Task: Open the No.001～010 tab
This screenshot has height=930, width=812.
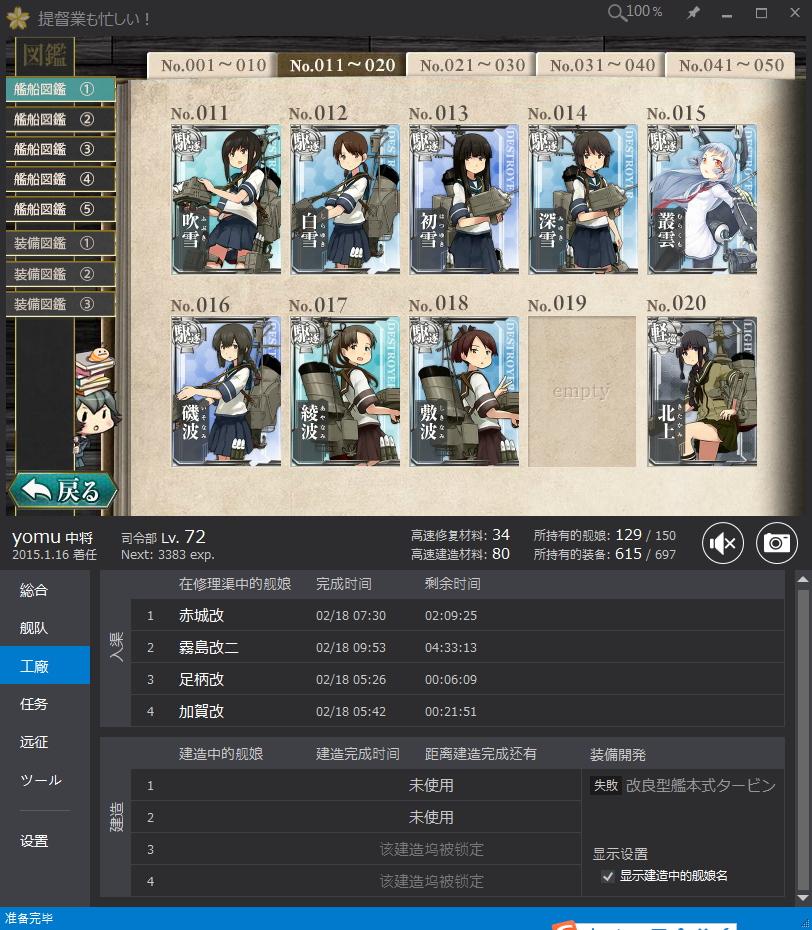Action: (x=213, y=65)
